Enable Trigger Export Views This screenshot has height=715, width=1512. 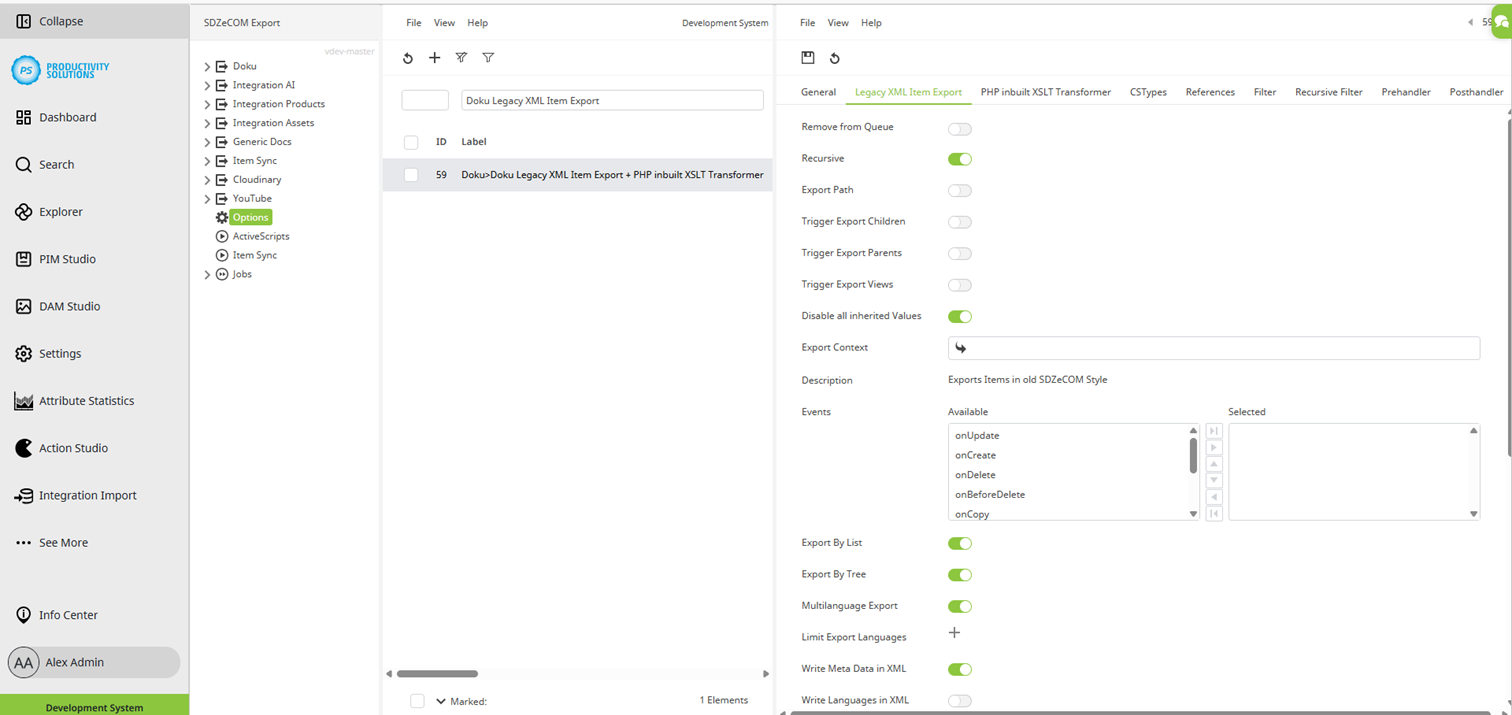[x=960, y=285]
